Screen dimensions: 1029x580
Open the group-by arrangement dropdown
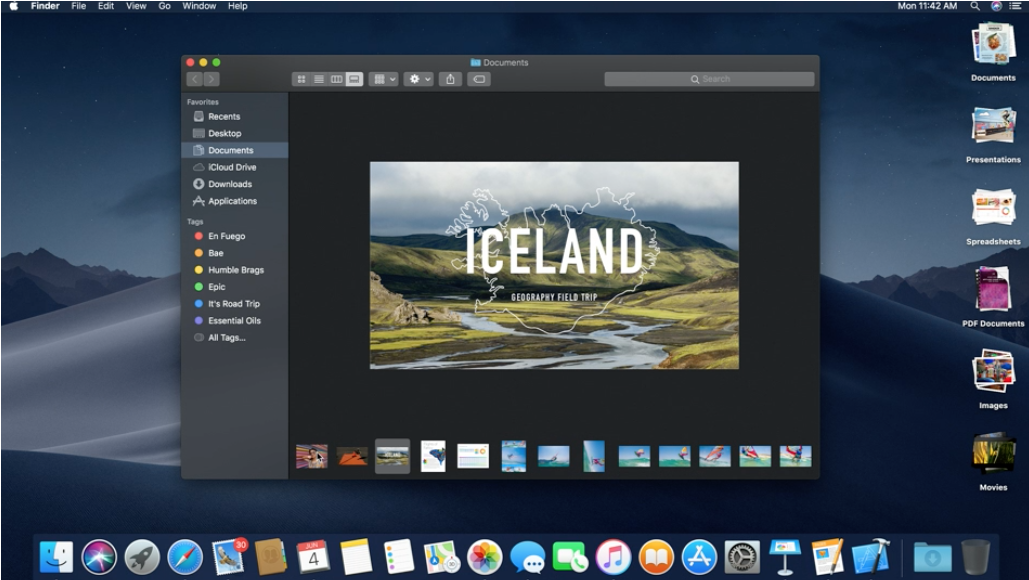click(384, 79)
